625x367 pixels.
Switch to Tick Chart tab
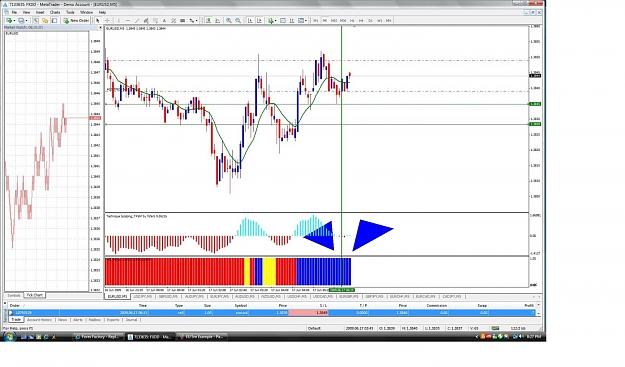[35, 295]
